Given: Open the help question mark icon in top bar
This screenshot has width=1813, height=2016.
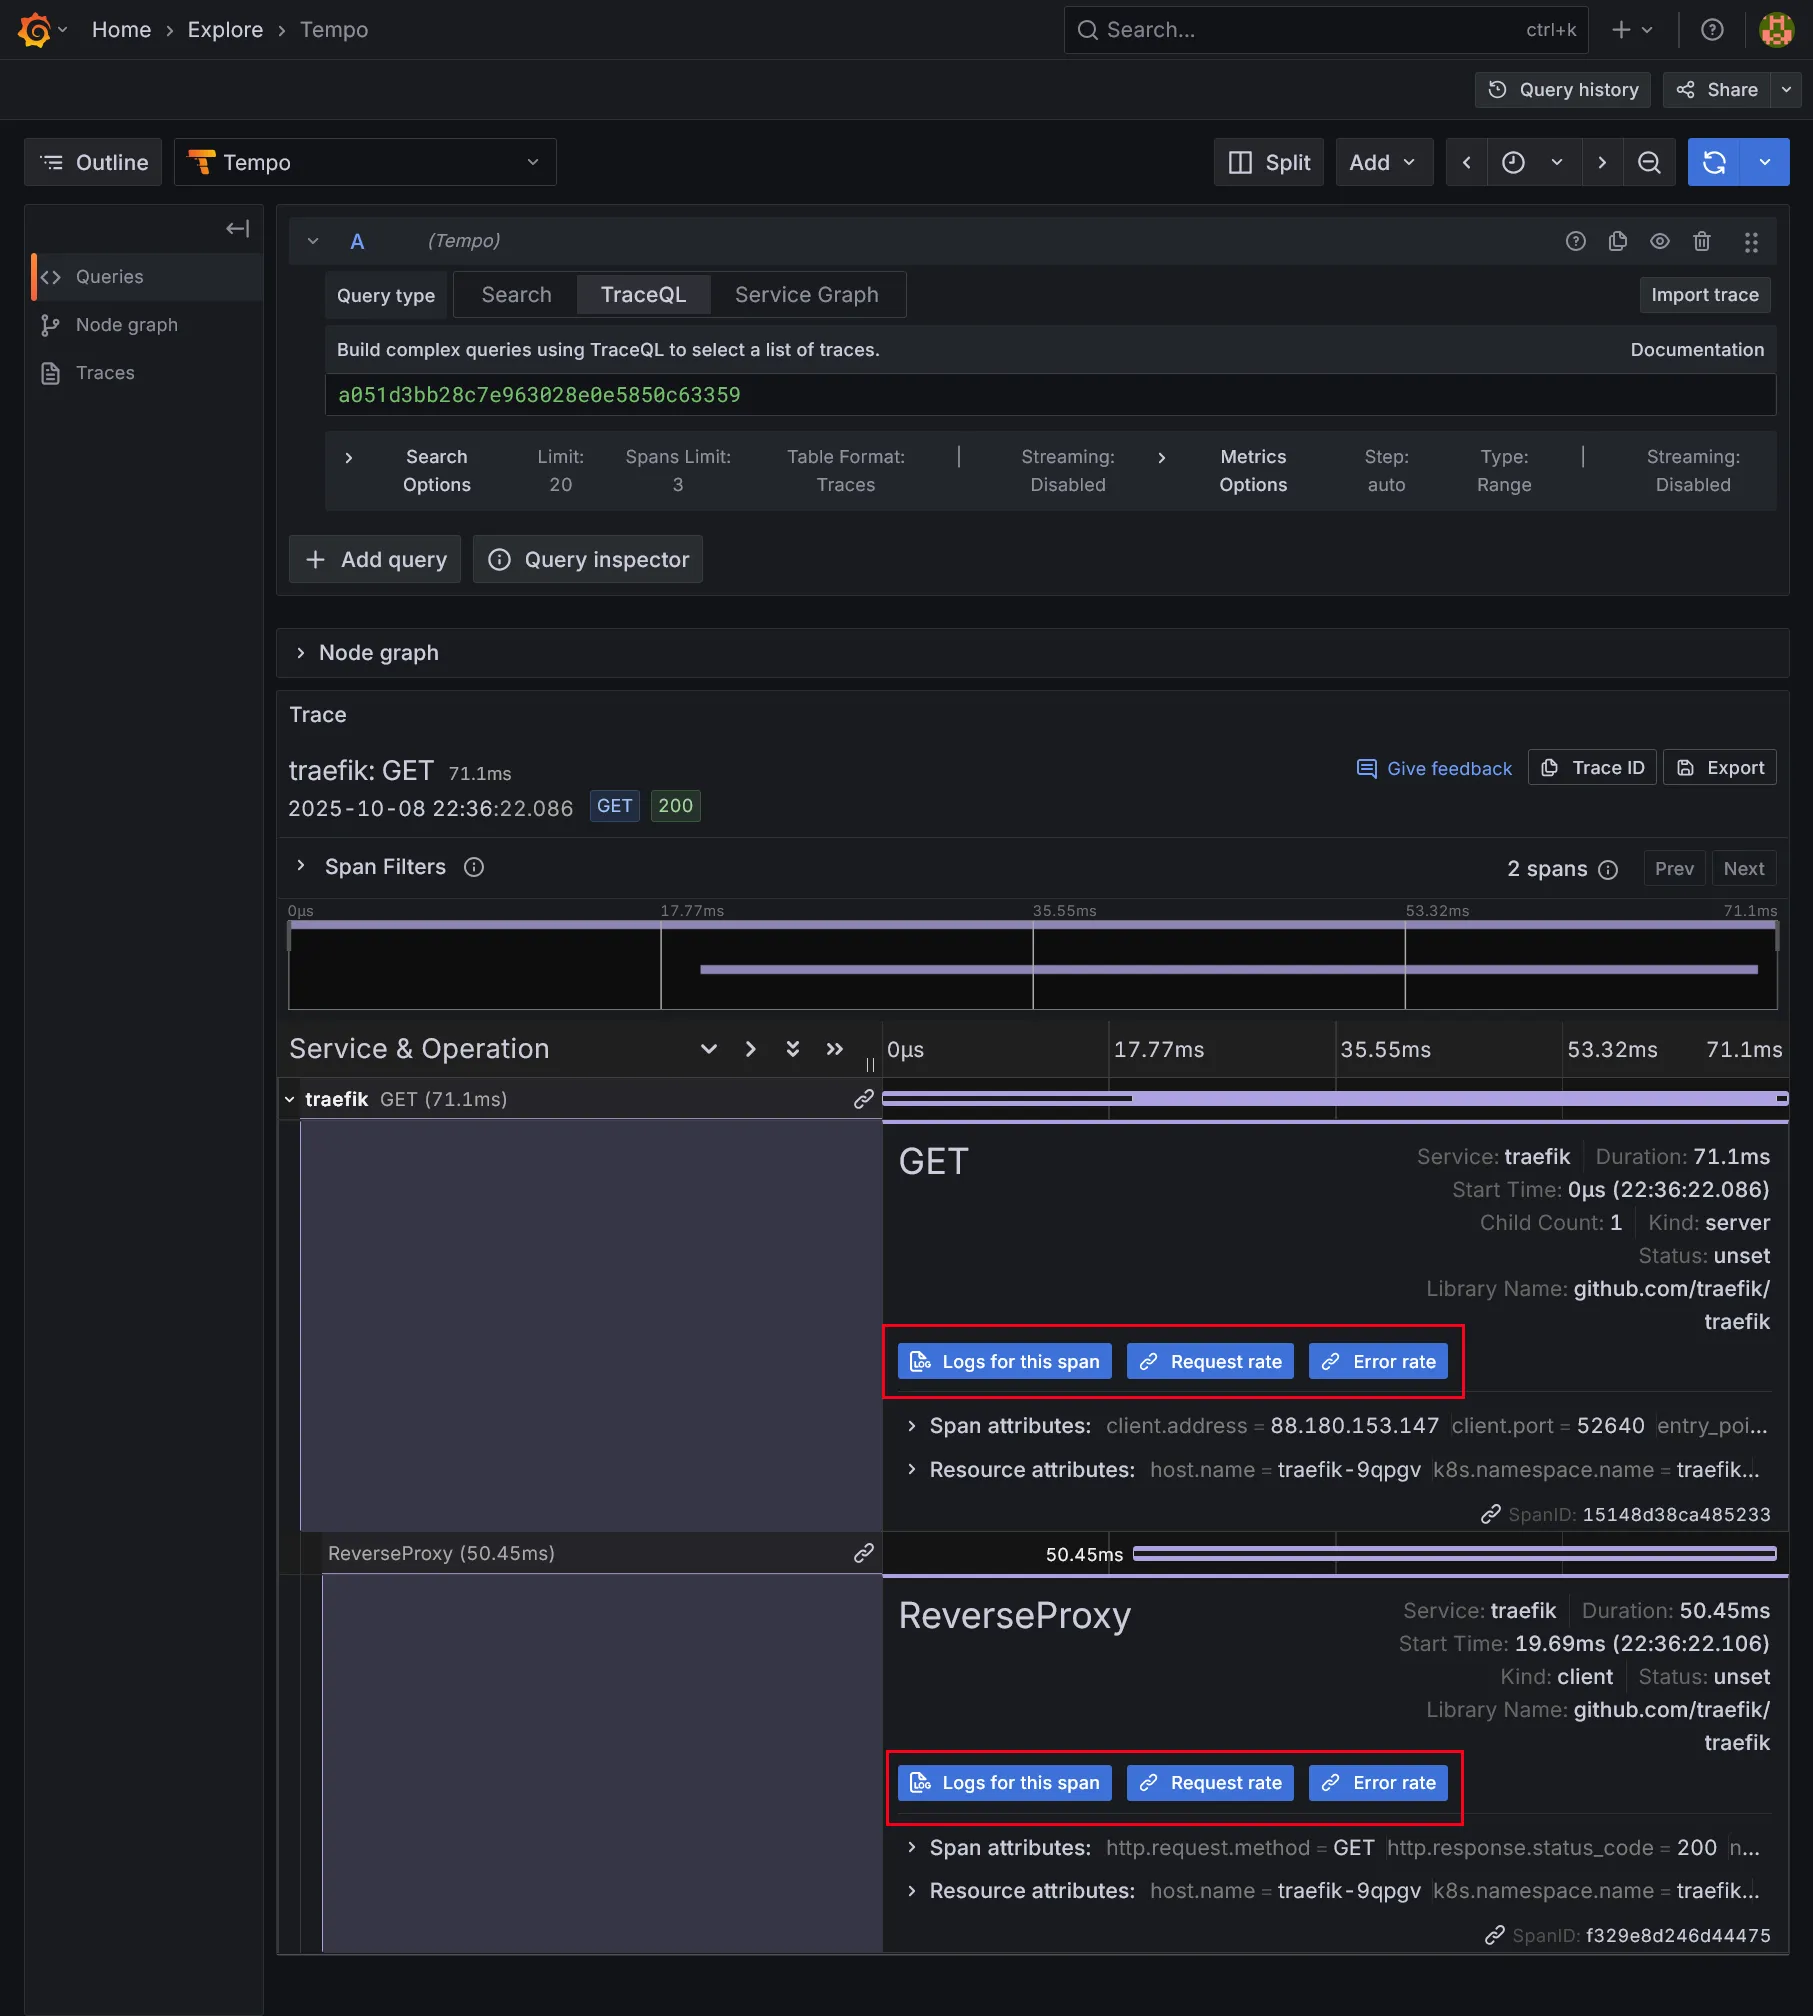Looking at the screenshot, I should (x=1711, y=30).
